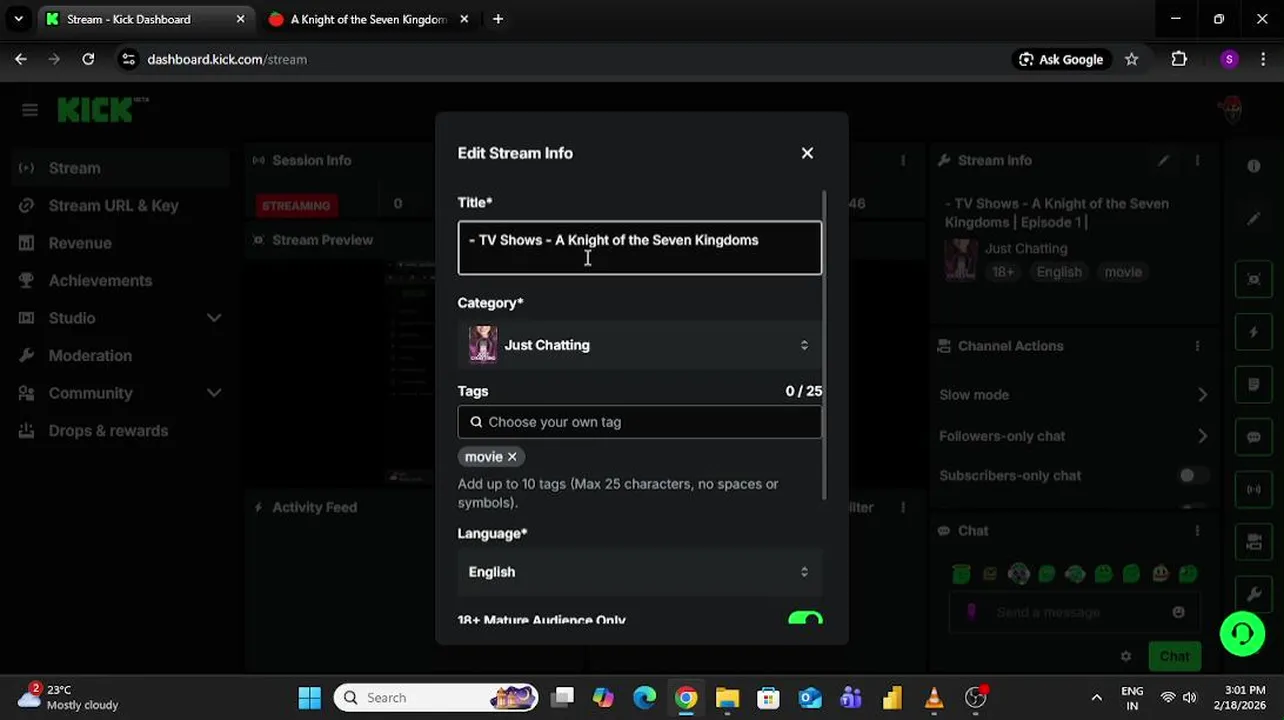
Task: Click the Stream Info panel's Just Chatting thumbnail
Action: (x=961, y=259)
